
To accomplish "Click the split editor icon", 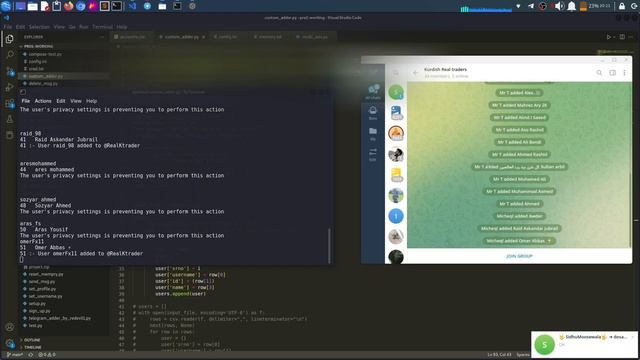I will [622, 37].
